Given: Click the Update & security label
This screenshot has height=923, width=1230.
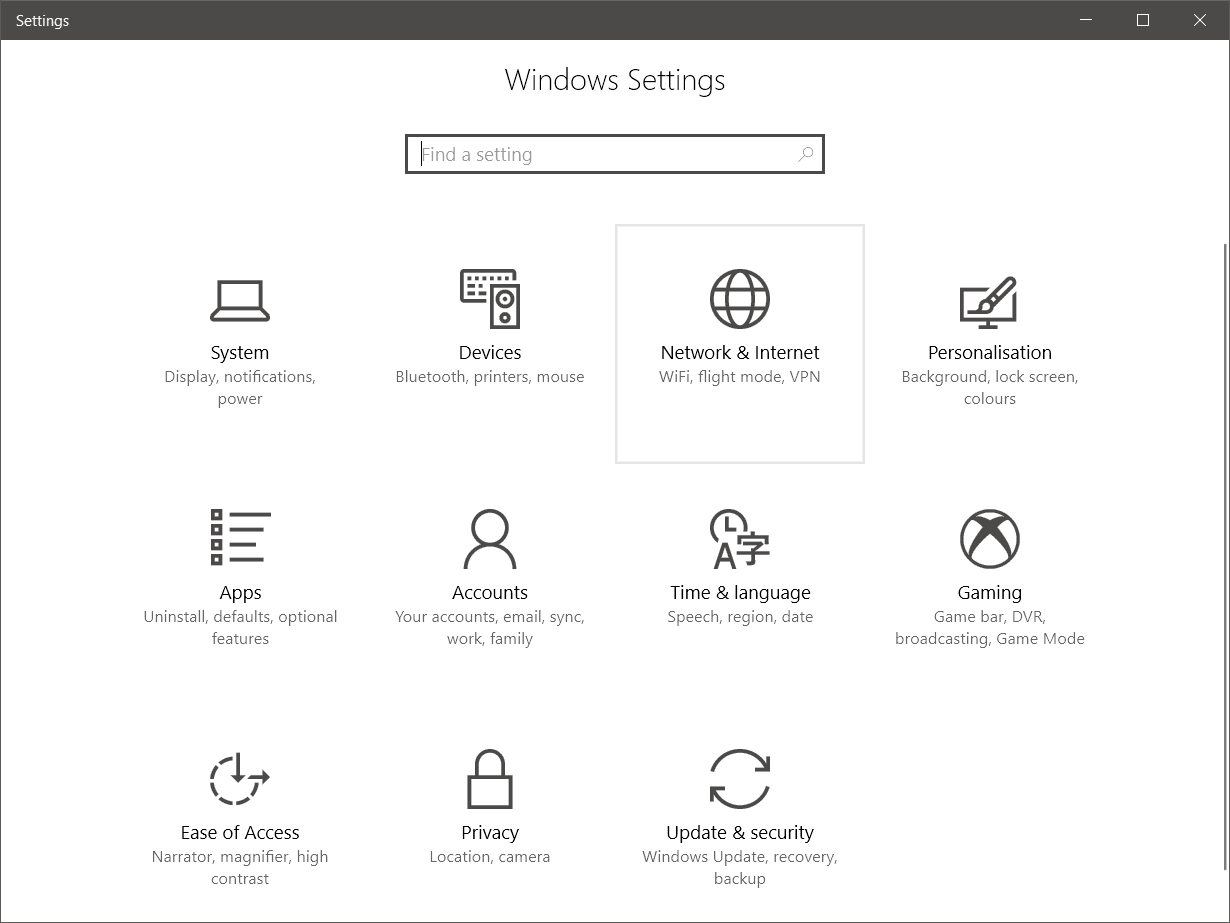Looking at the screenshot, I should pos(740,833).
